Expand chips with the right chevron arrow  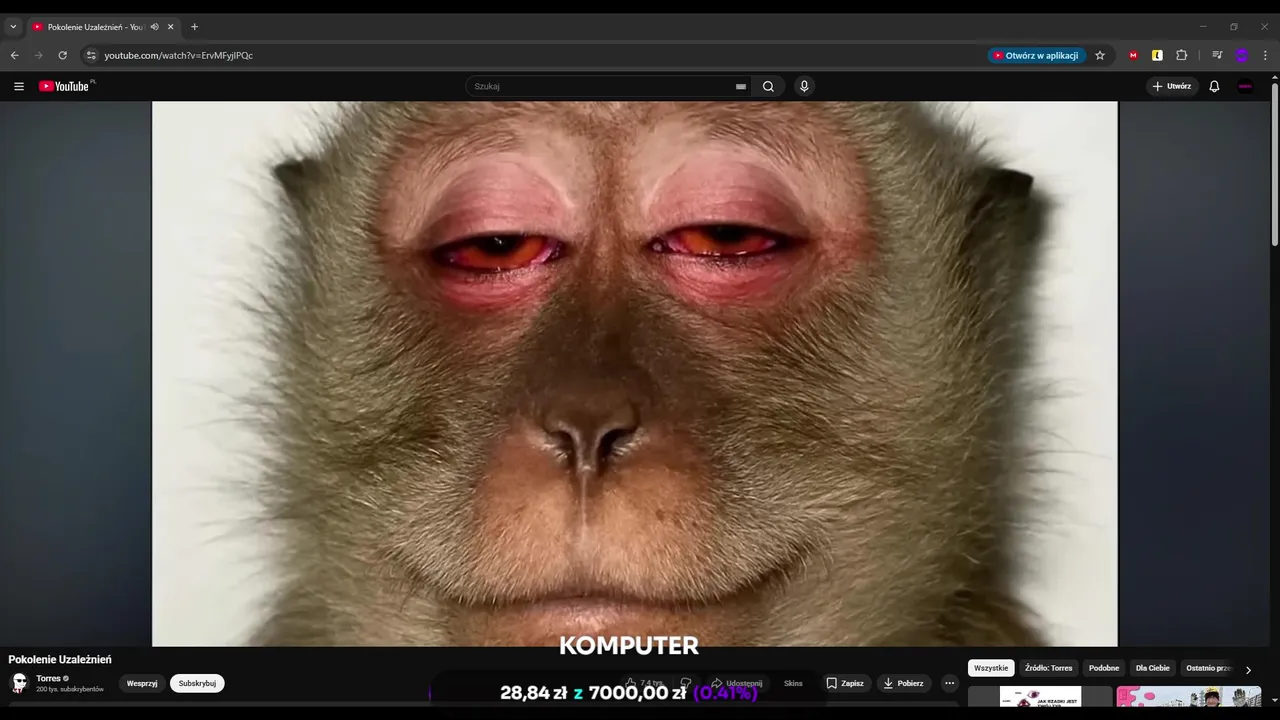tap(1248, 670)
